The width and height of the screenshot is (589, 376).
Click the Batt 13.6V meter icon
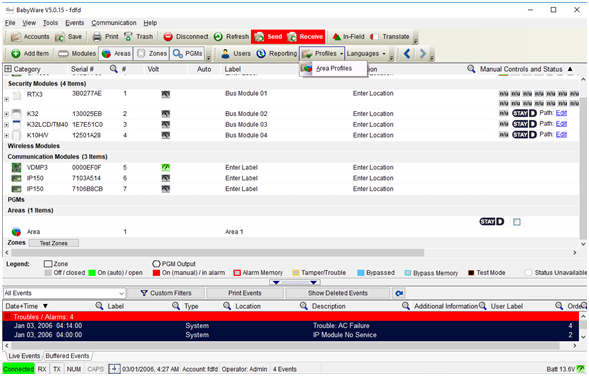point(581,368)
